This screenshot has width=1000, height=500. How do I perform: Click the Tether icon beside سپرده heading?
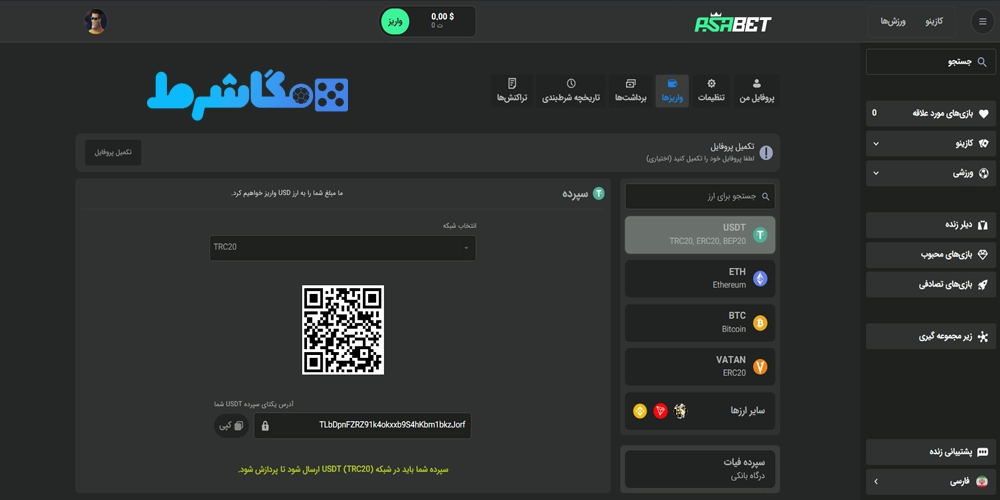(598, 193)
